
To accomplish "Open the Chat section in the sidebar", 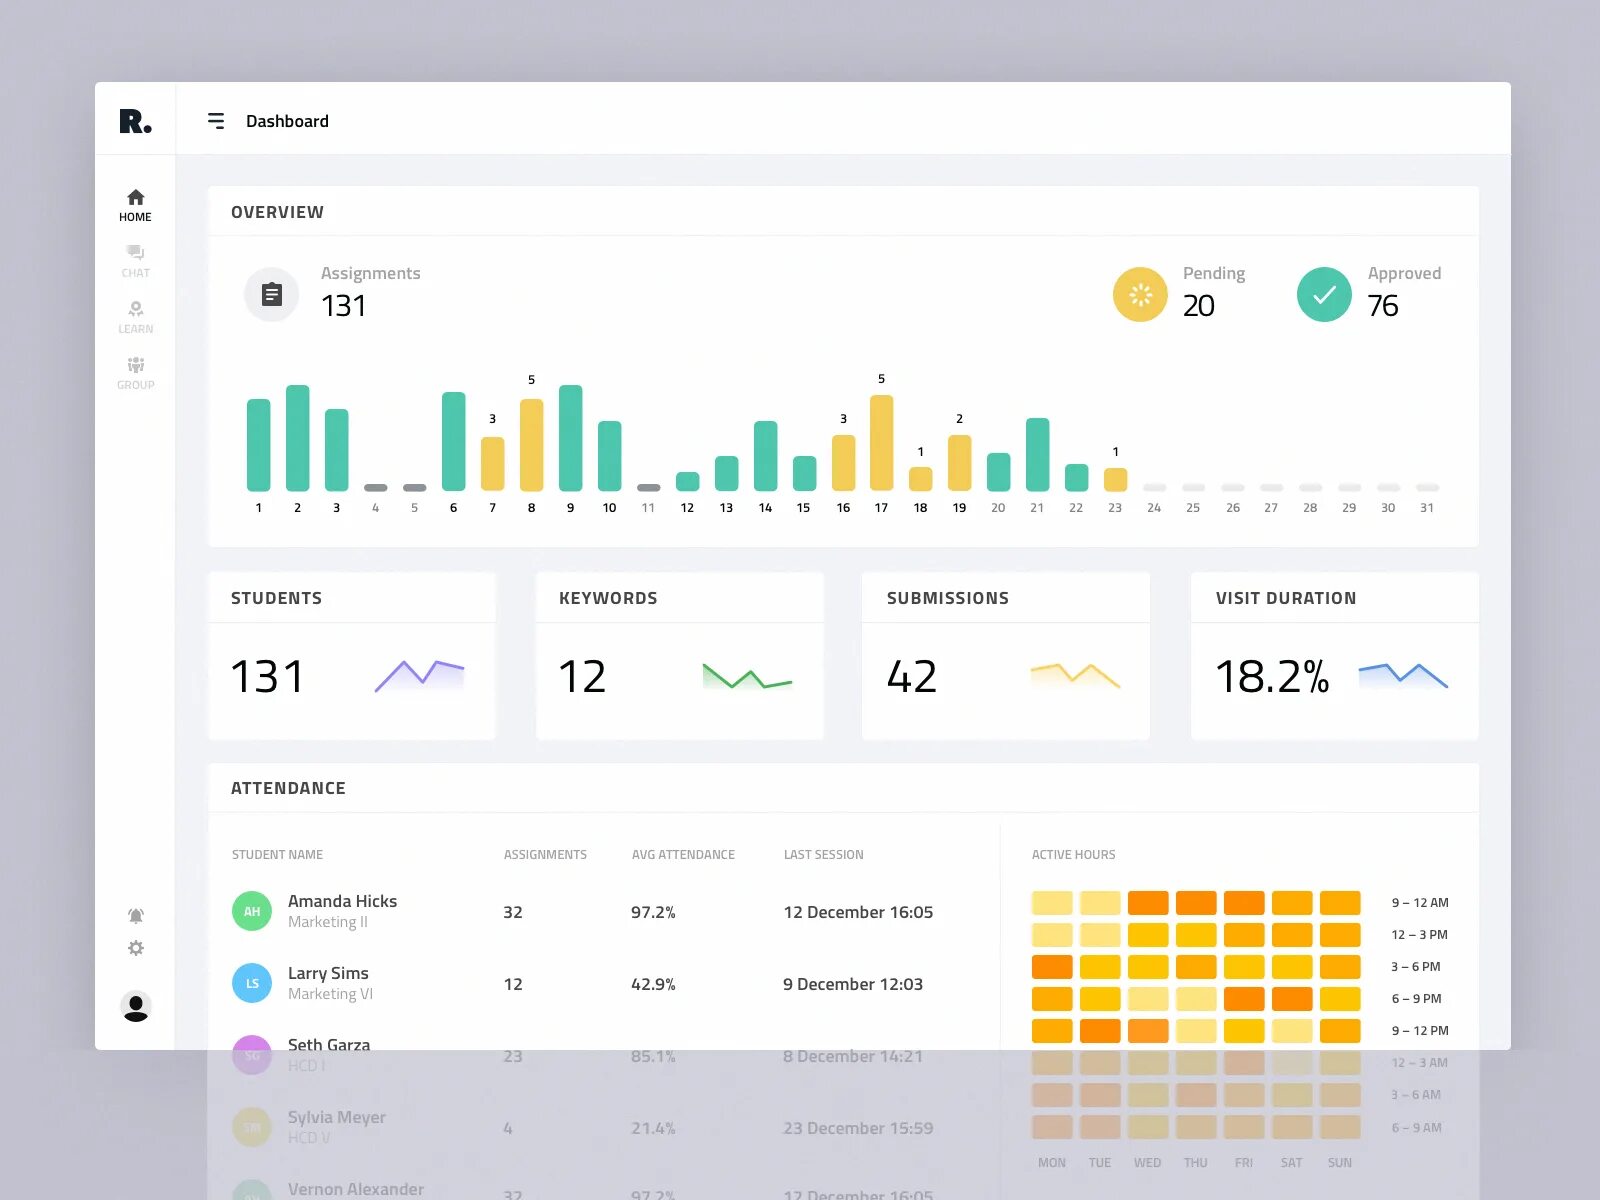I will (135, 261).
